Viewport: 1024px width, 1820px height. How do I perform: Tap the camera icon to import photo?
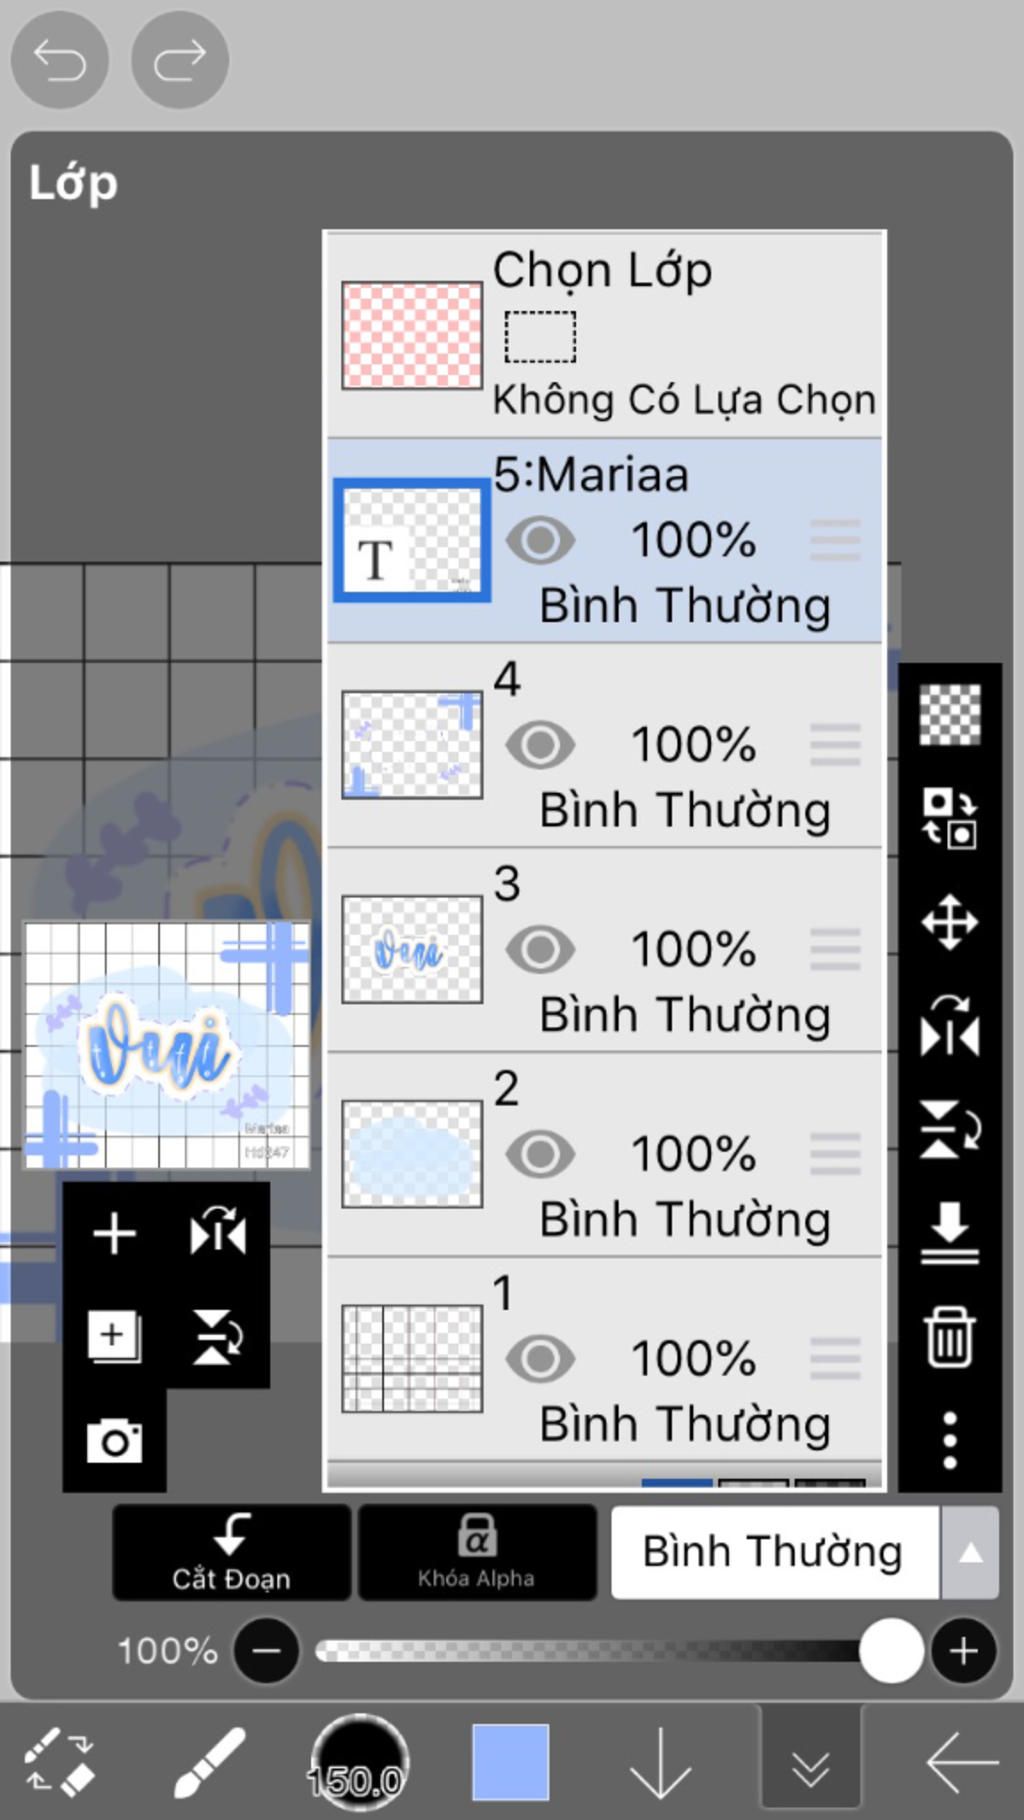[114, 1441]
